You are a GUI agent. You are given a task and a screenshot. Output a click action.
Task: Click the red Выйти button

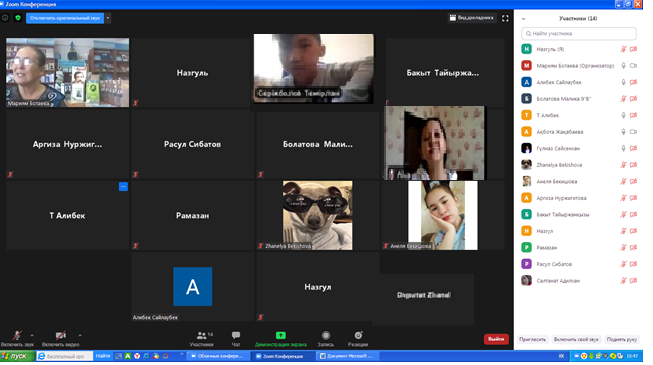click(496, 339)
